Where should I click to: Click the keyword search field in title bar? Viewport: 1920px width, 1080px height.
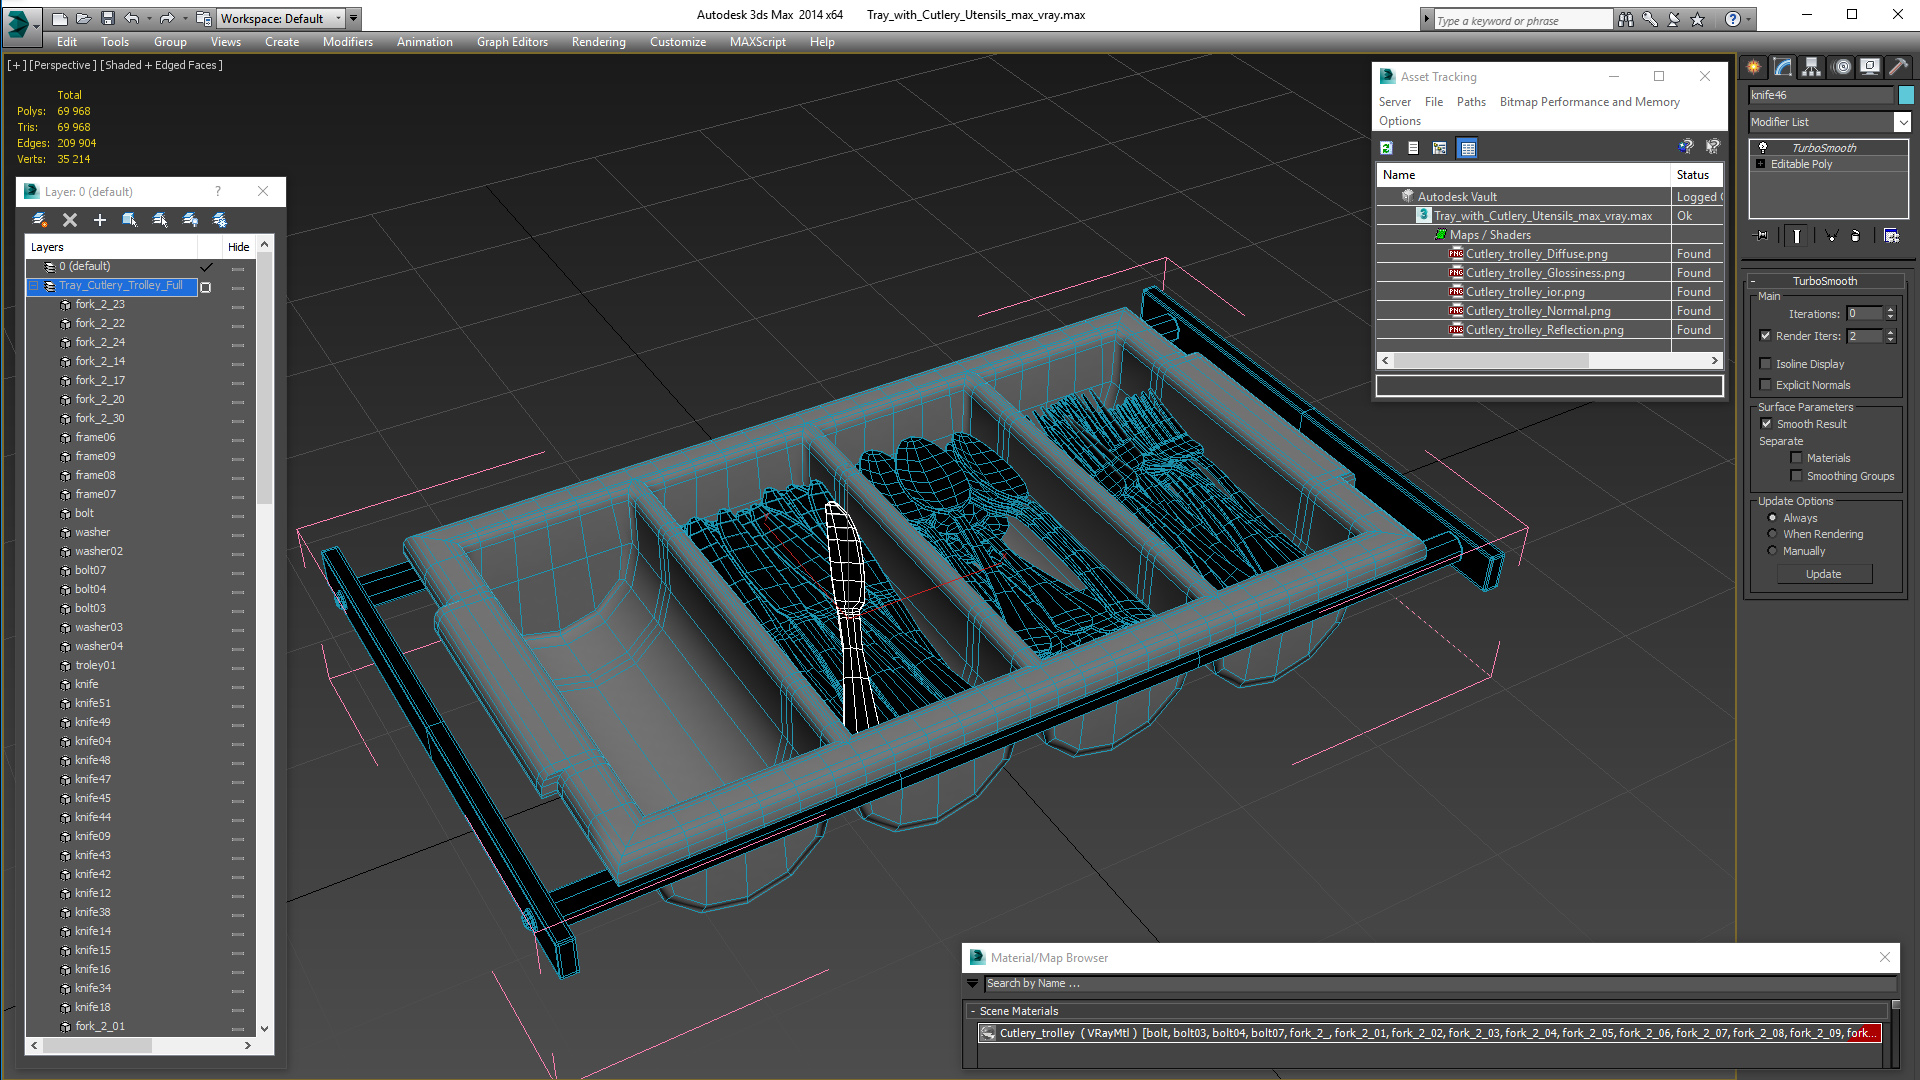pos(1522,20)
